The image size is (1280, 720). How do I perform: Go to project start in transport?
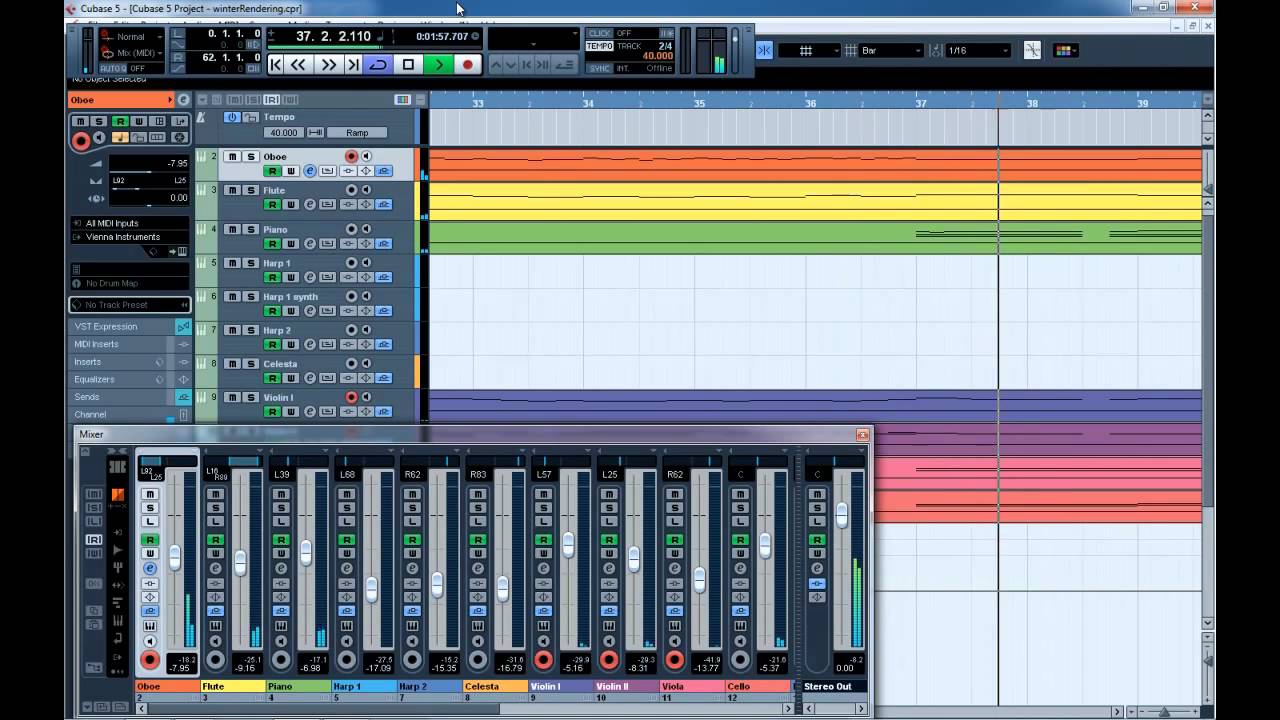point(277,64)
